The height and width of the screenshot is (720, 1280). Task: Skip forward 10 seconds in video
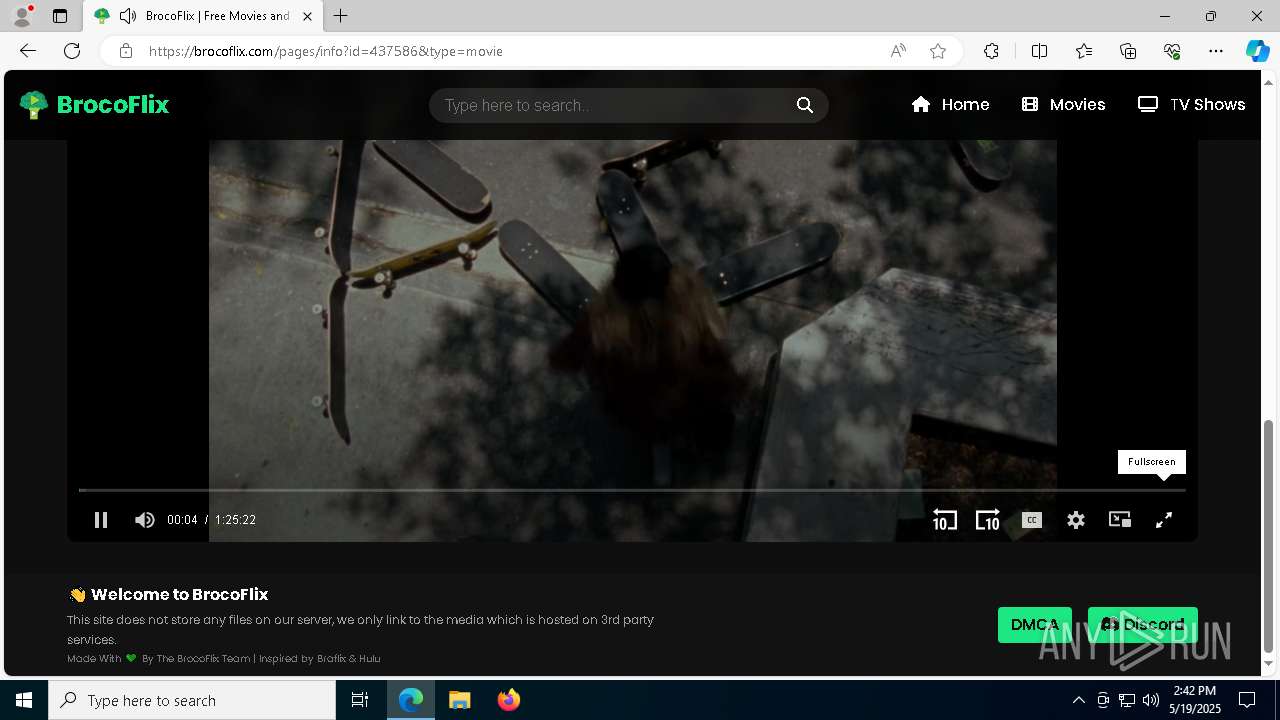987,520
